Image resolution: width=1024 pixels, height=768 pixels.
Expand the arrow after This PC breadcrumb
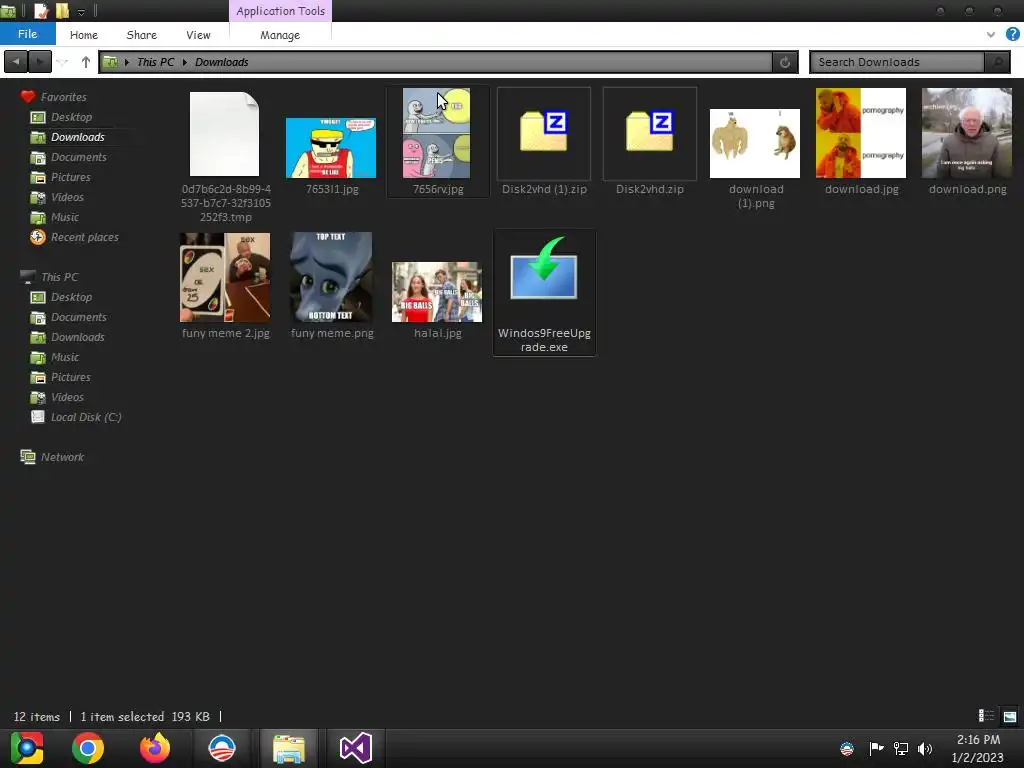[x=185, y=62]
